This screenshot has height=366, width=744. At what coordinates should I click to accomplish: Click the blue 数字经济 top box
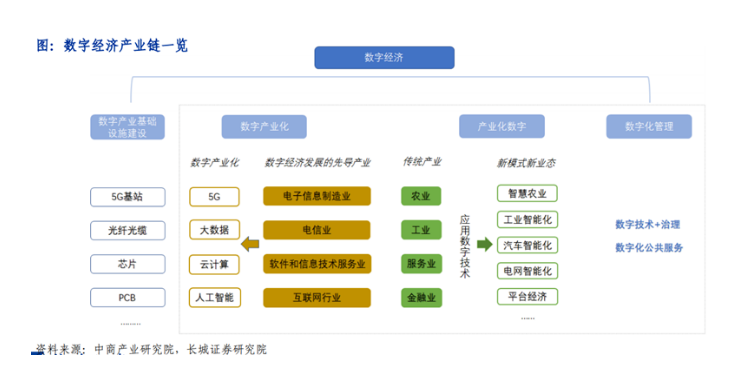click(x=384, y=57)
